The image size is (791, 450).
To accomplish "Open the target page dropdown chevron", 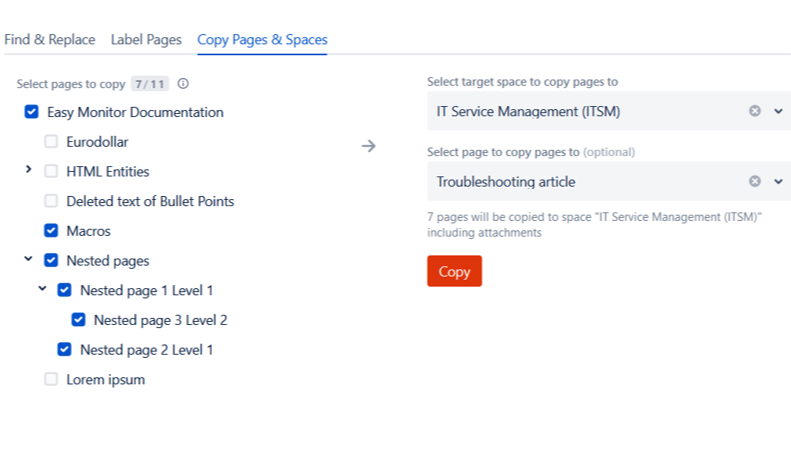I will (x=778, y=181).
